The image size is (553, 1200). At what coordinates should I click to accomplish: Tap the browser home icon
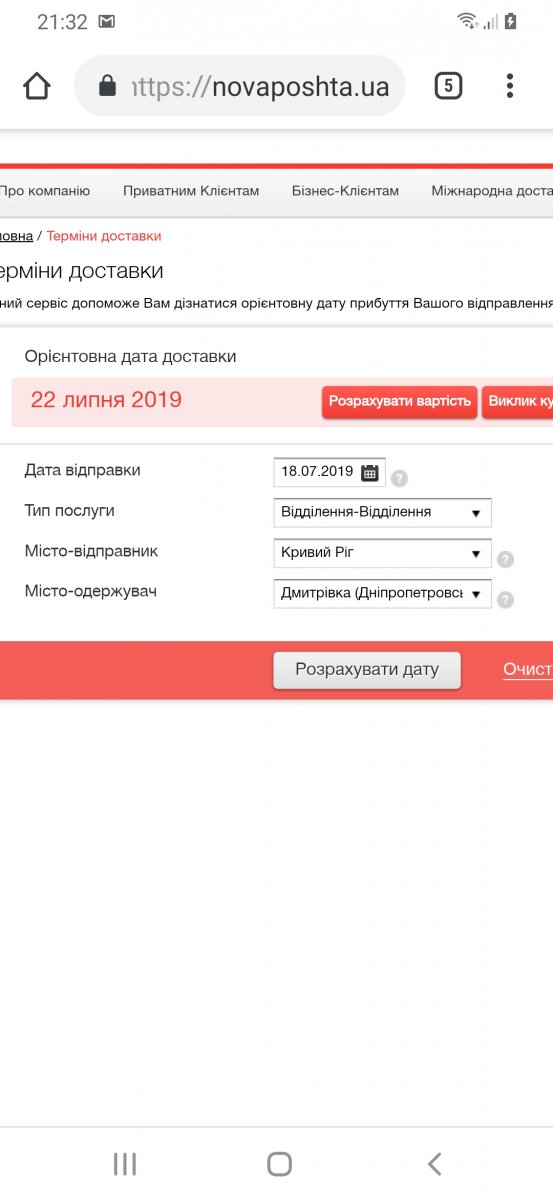[37, 87]
